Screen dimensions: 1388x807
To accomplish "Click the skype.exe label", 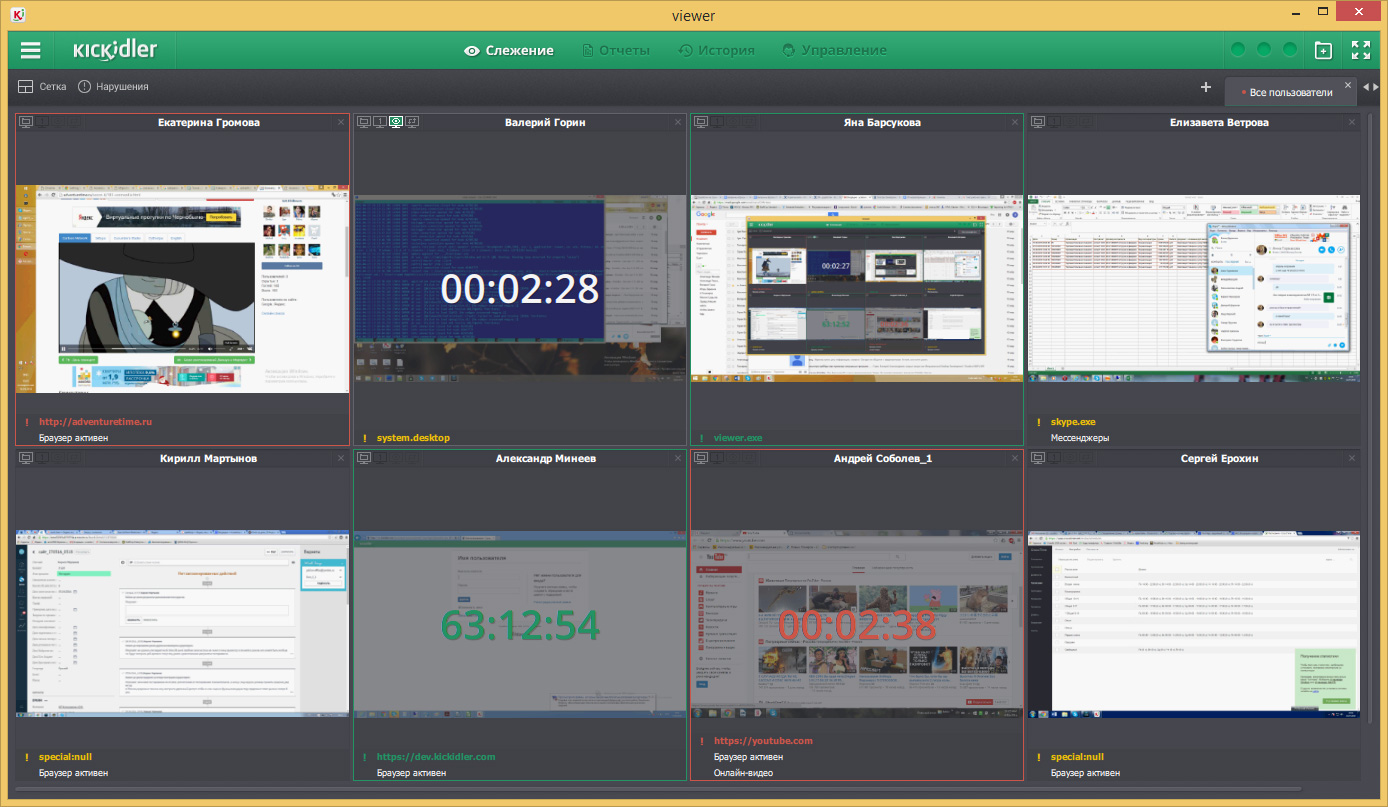I will pyautogui.click(x=1074, y=422).
